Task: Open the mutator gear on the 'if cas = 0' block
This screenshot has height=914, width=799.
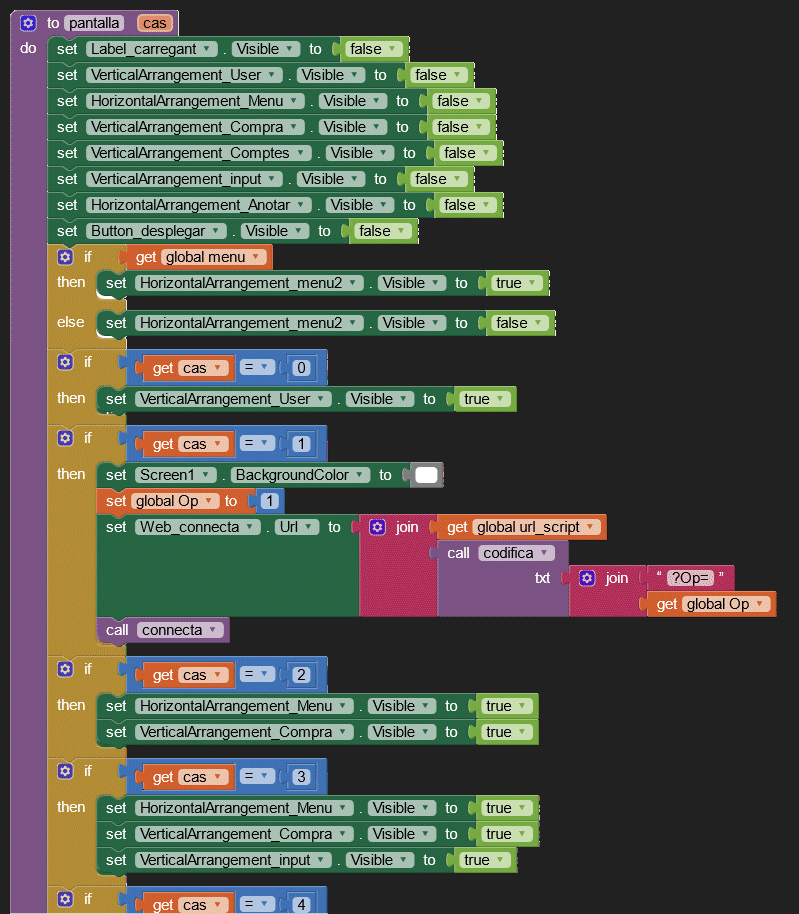Action: [66, 362]
